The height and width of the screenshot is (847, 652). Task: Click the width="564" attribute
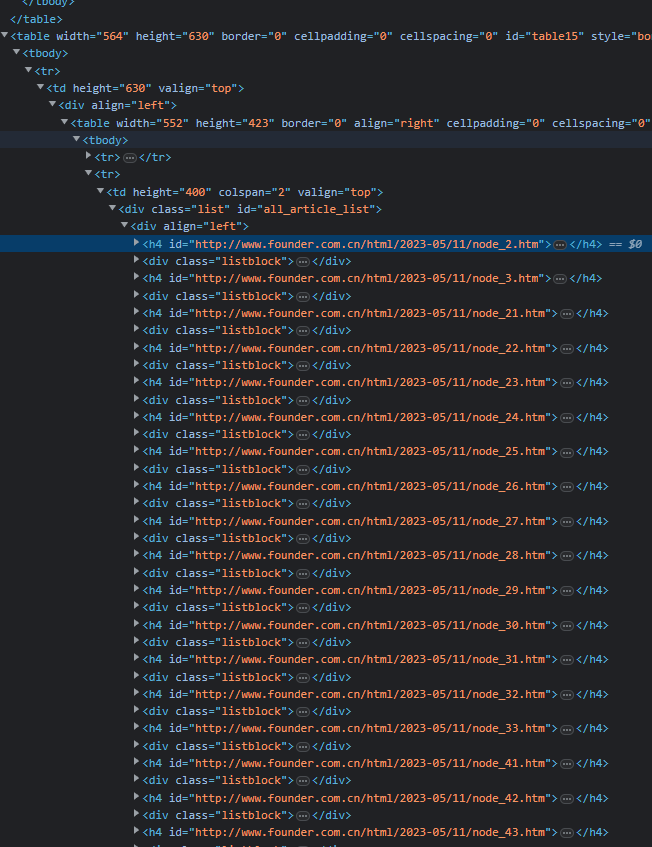coord(92,36)
